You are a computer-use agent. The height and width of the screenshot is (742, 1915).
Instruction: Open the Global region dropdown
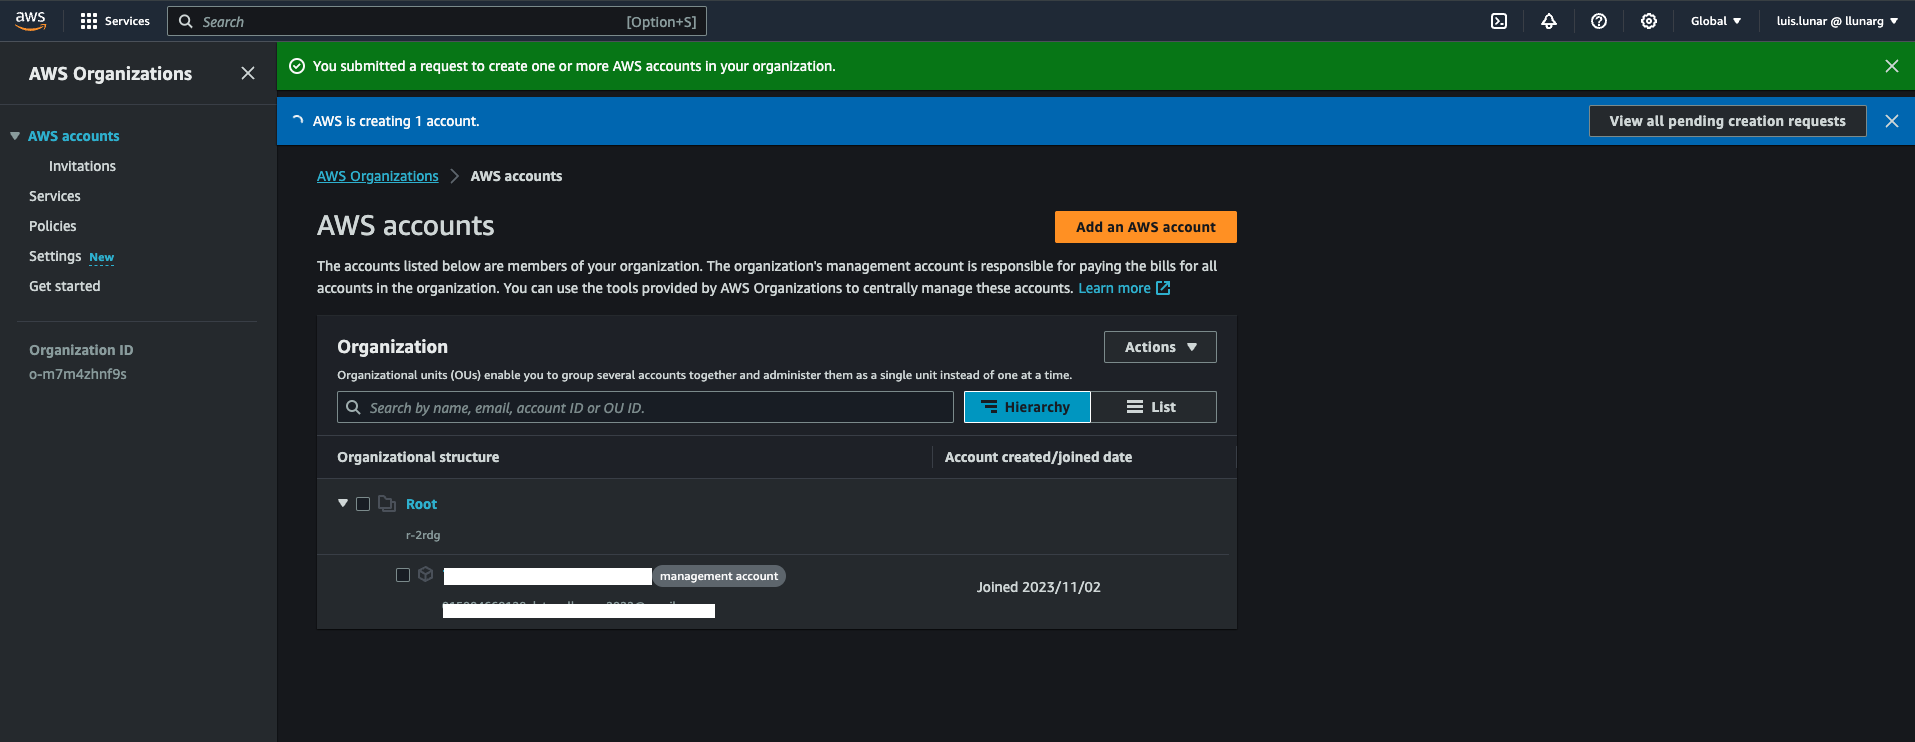click(1716, 21)
